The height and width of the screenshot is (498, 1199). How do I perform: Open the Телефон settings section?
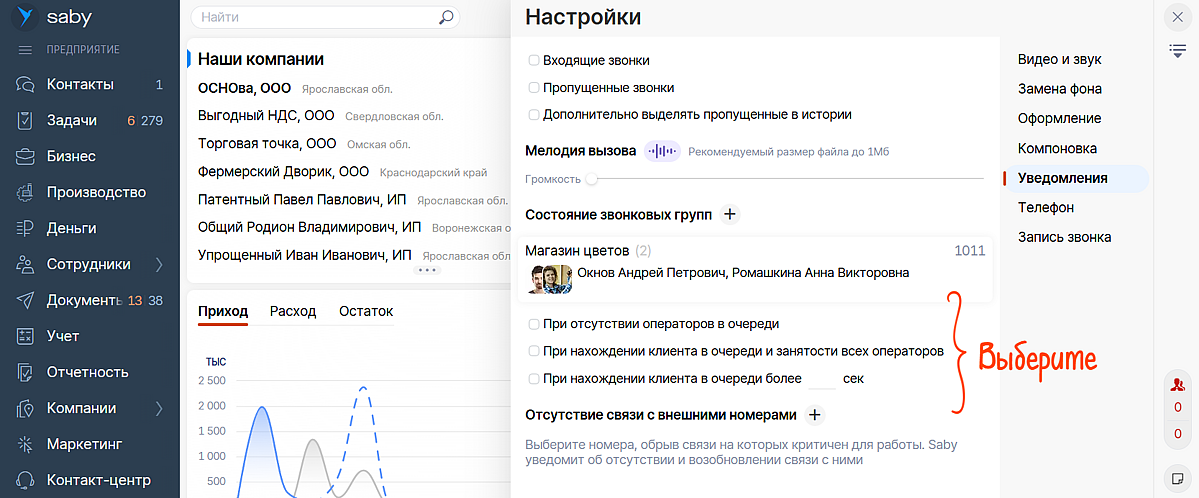[1045, 207]
